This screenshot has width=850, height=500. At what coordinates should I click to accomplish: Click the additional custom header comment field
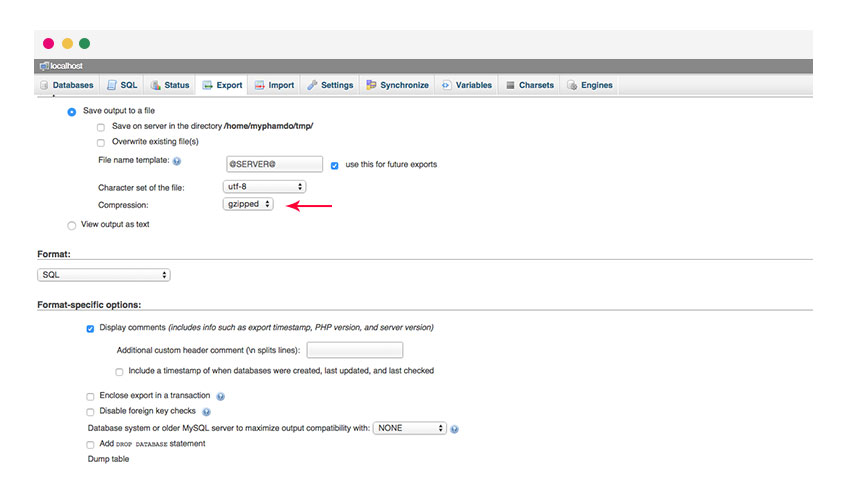(x=354, y=350)
